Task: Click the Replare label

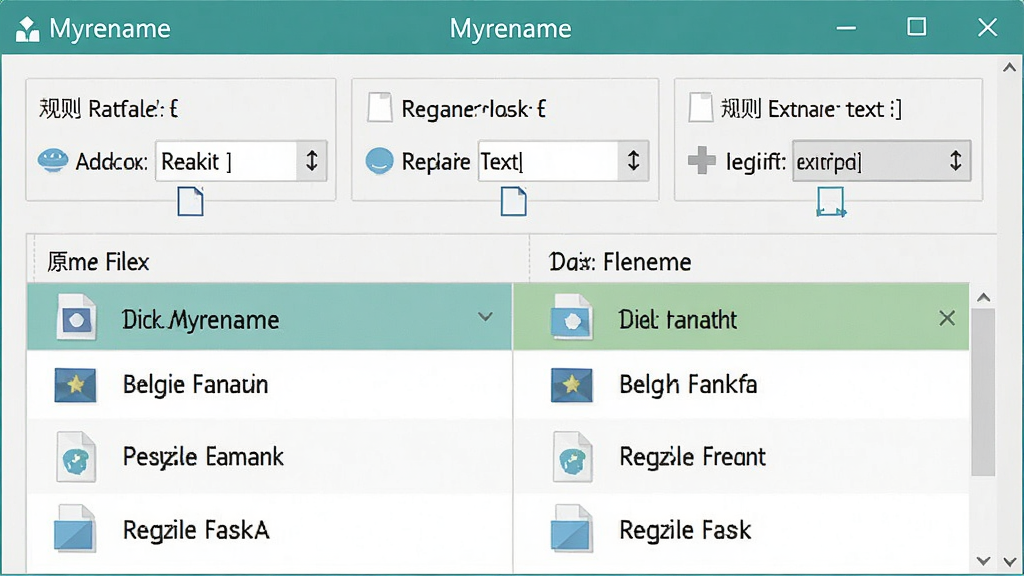Action: 436,161
